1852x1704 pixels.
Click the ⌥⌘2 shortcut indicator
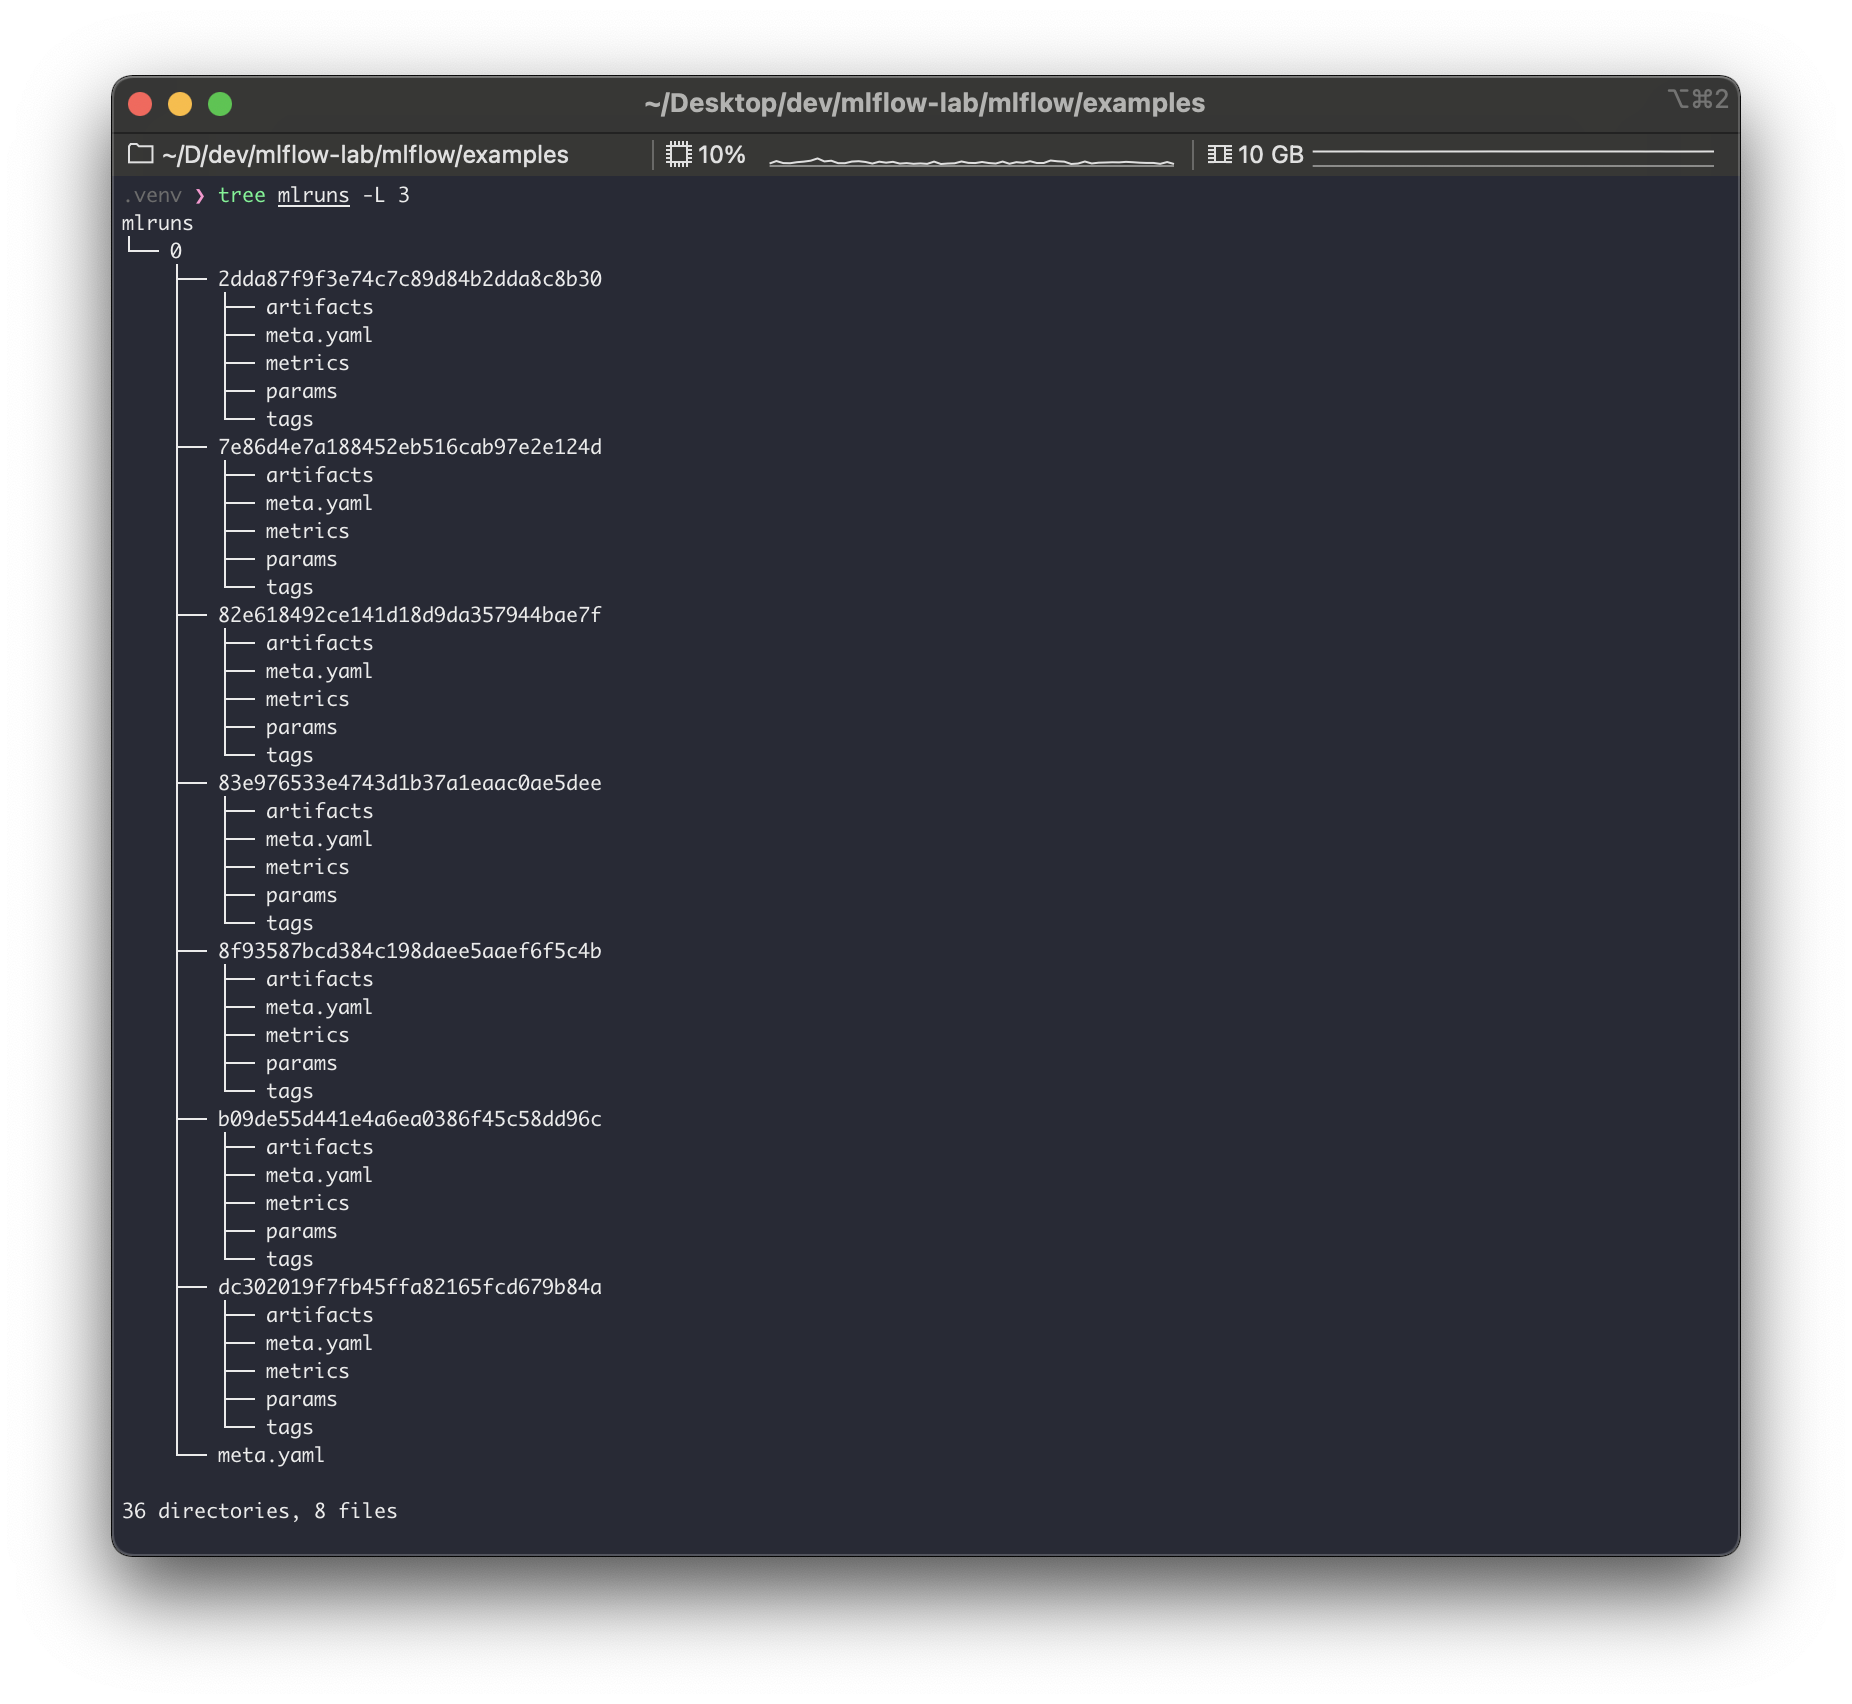click(1698, 99)
